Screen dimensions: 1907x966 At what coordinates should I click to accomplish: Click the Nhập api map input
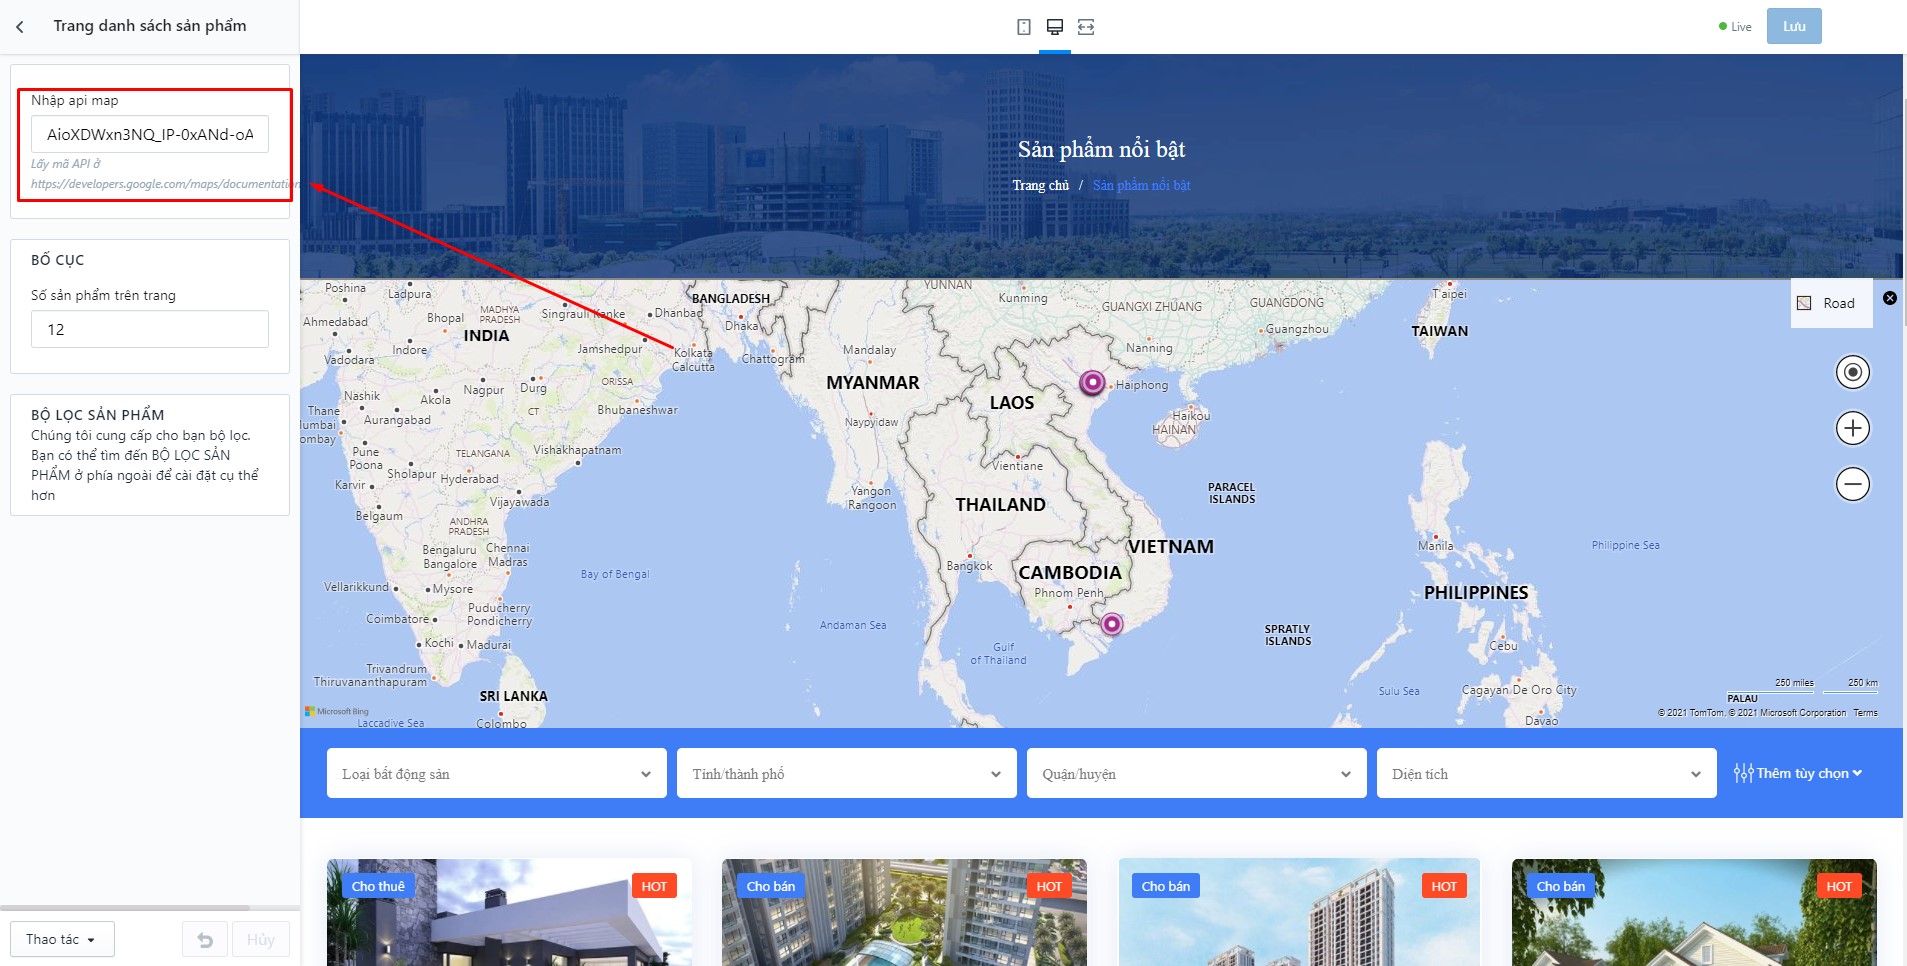click(x=150, y=134)
